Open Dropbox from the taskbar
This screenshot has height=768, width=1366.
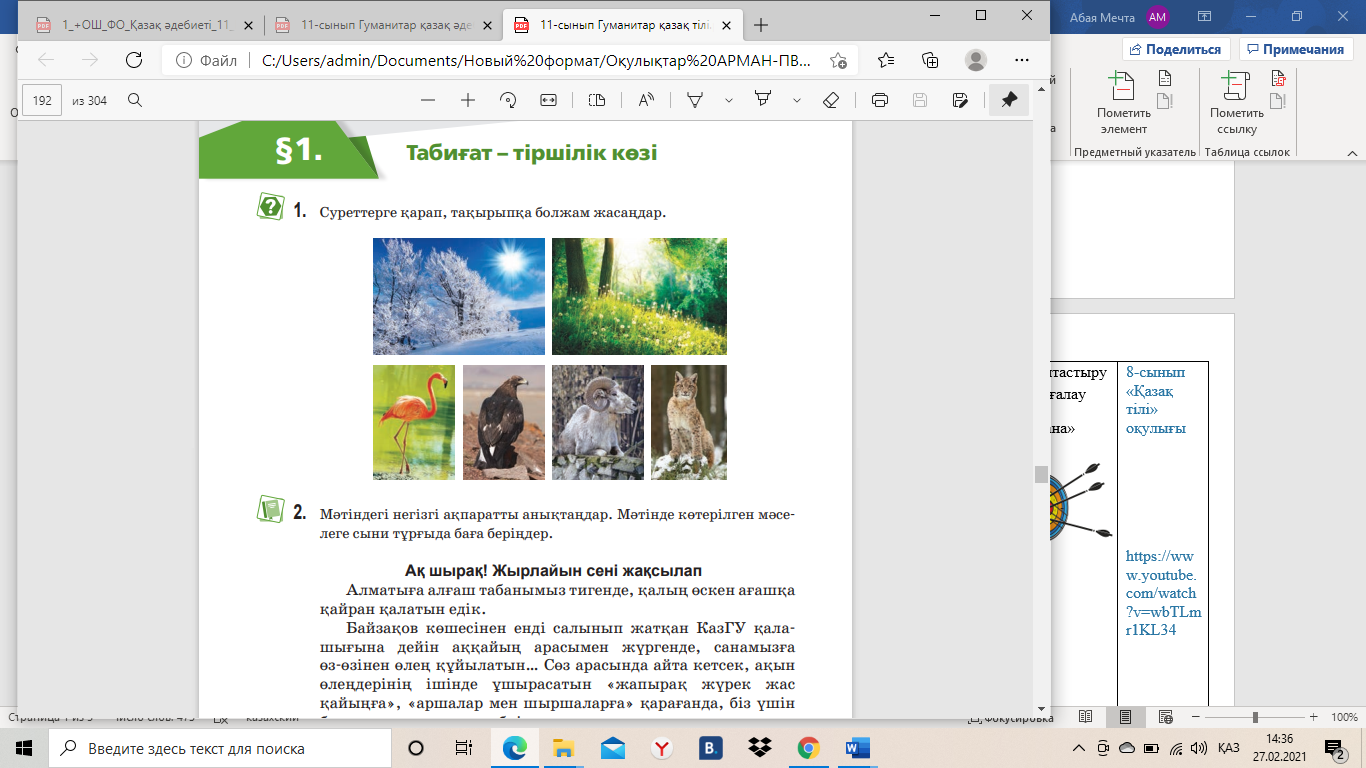[760, 748]
